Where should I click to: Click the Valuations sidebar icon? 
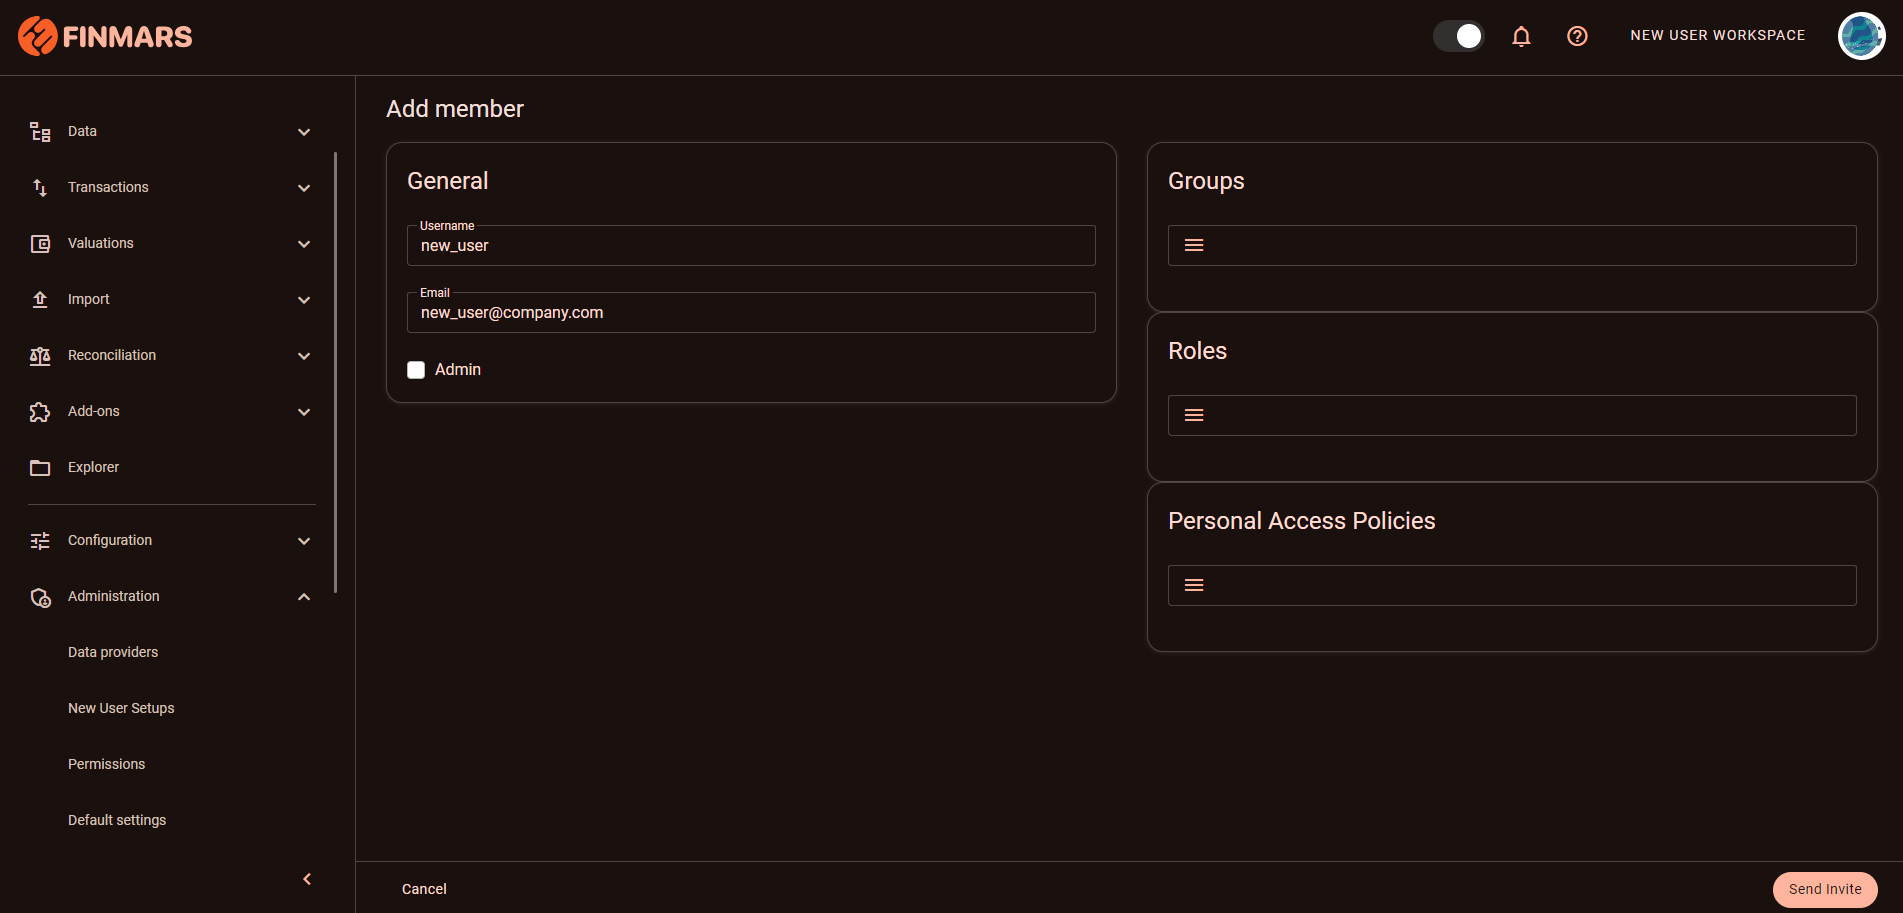pyautogui.click(x=40, y=244)
